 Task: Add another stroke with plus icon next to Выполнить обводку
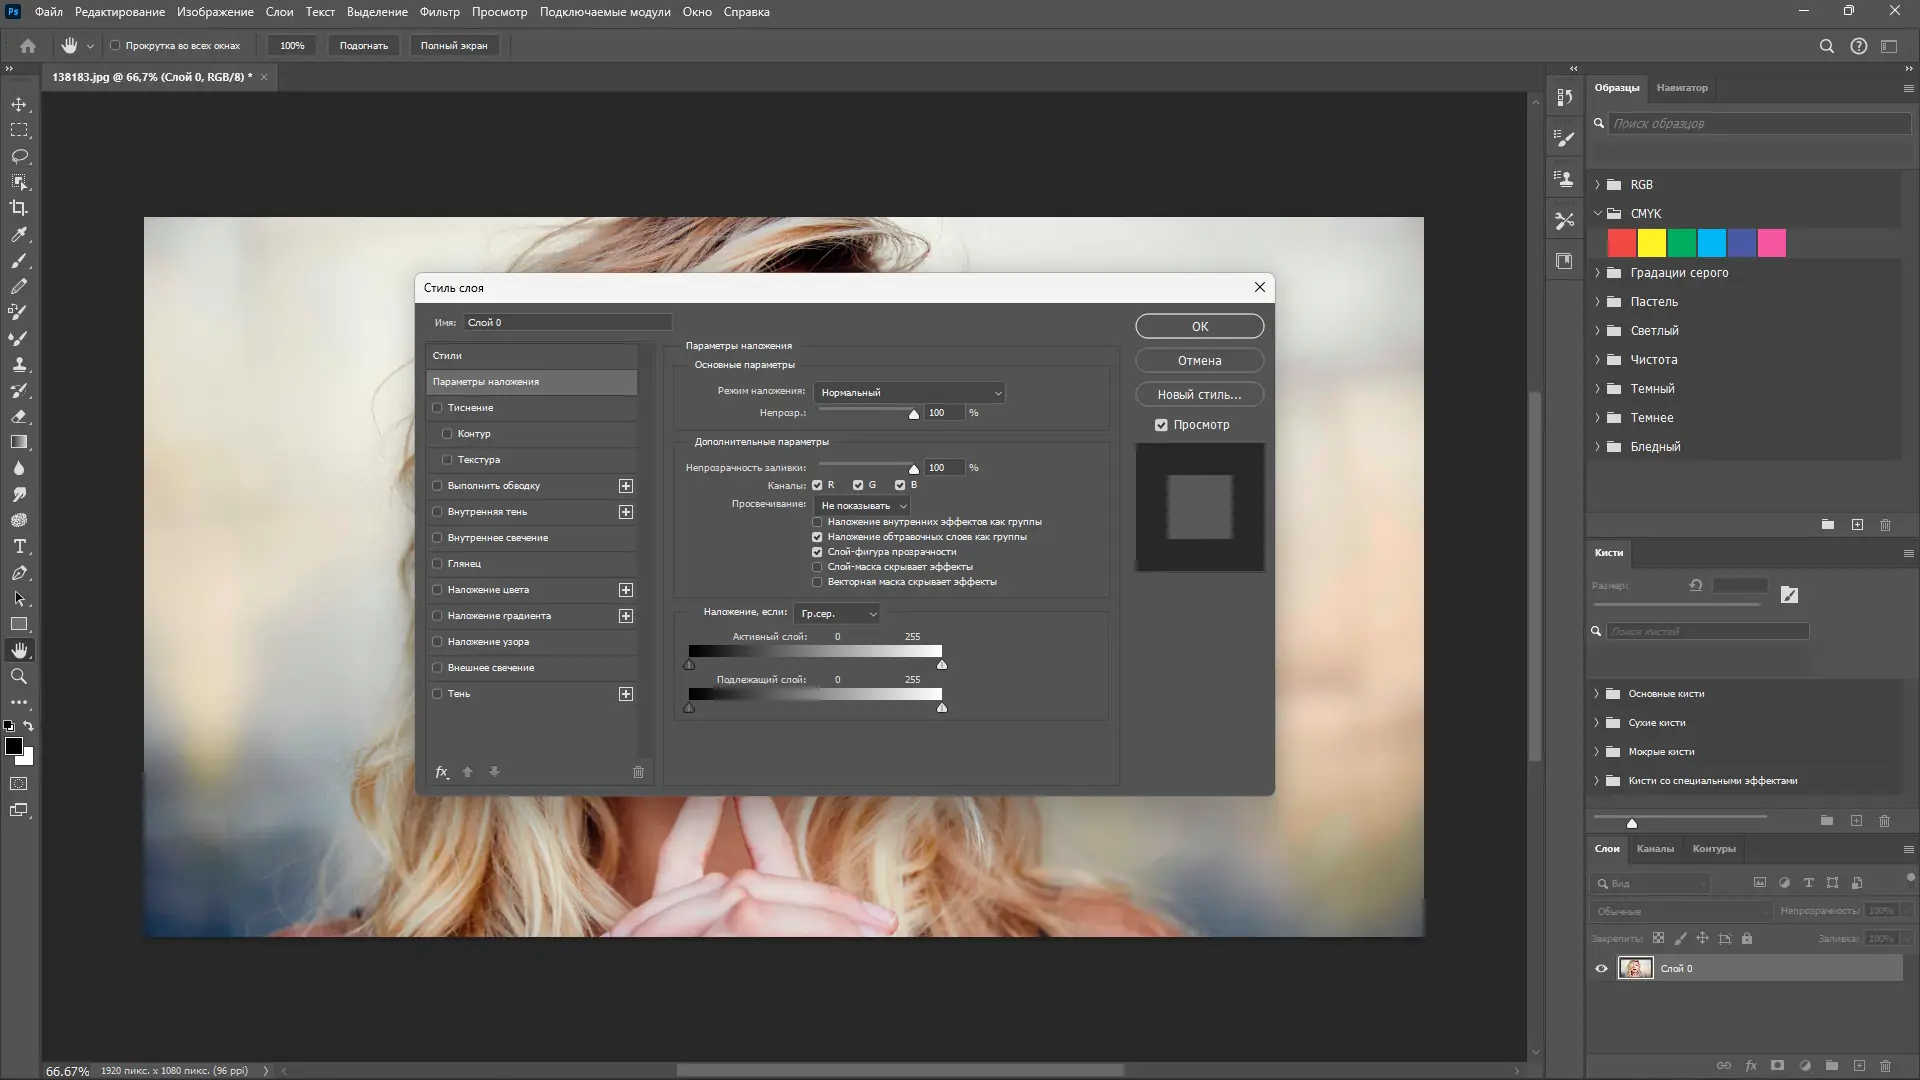tap(626, 486)
